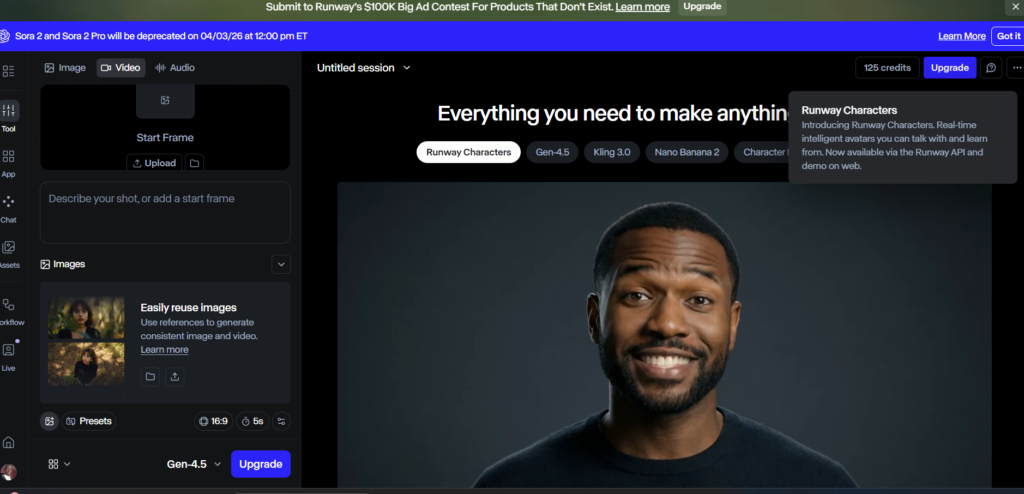This screenshot has width=1024, height=494.
Task: Switch generation mode to Audio
Action: pos(174,68)
